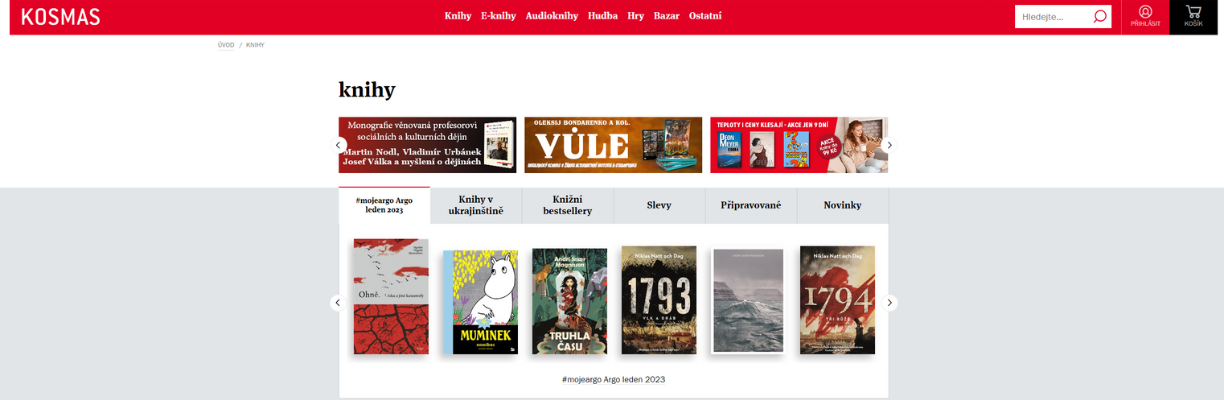Show next promotional banner

tap(889, 145)
